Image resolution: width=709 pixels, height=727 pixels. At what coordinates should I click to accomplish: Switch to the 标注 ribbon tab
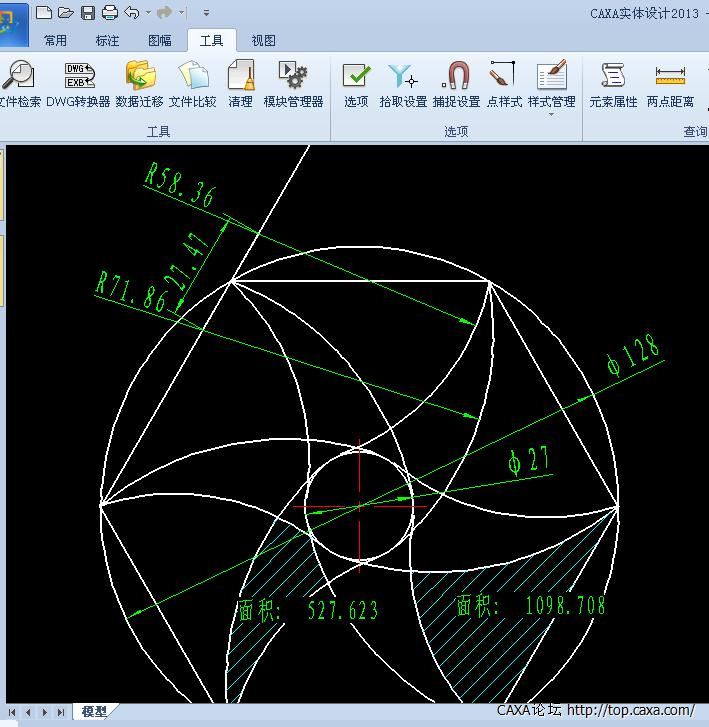point(107,41)
